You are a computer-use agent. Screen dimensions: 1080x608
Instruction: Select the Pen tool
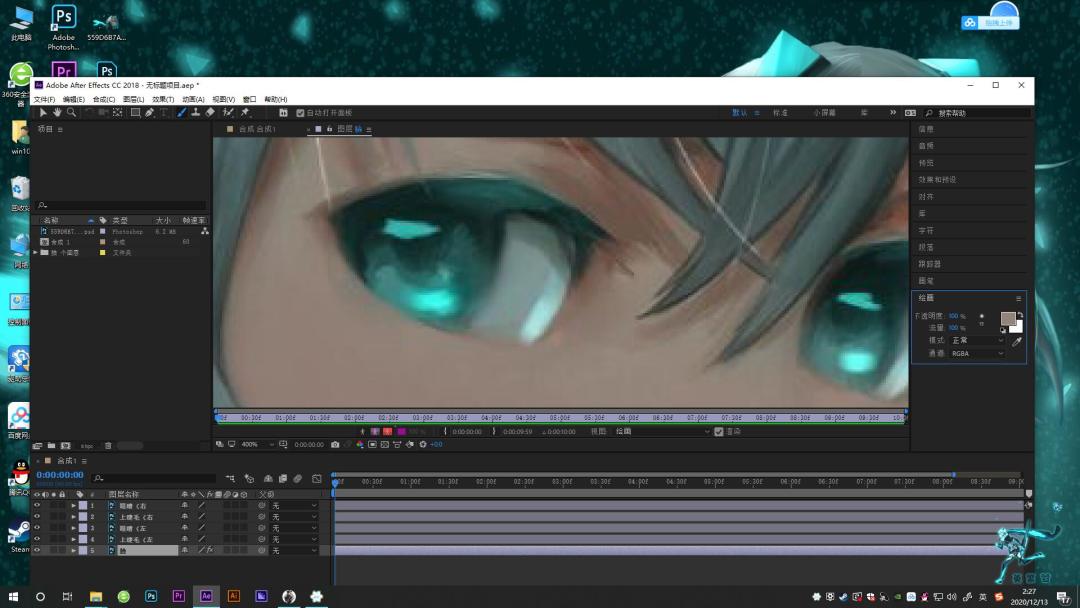point(149,112)
